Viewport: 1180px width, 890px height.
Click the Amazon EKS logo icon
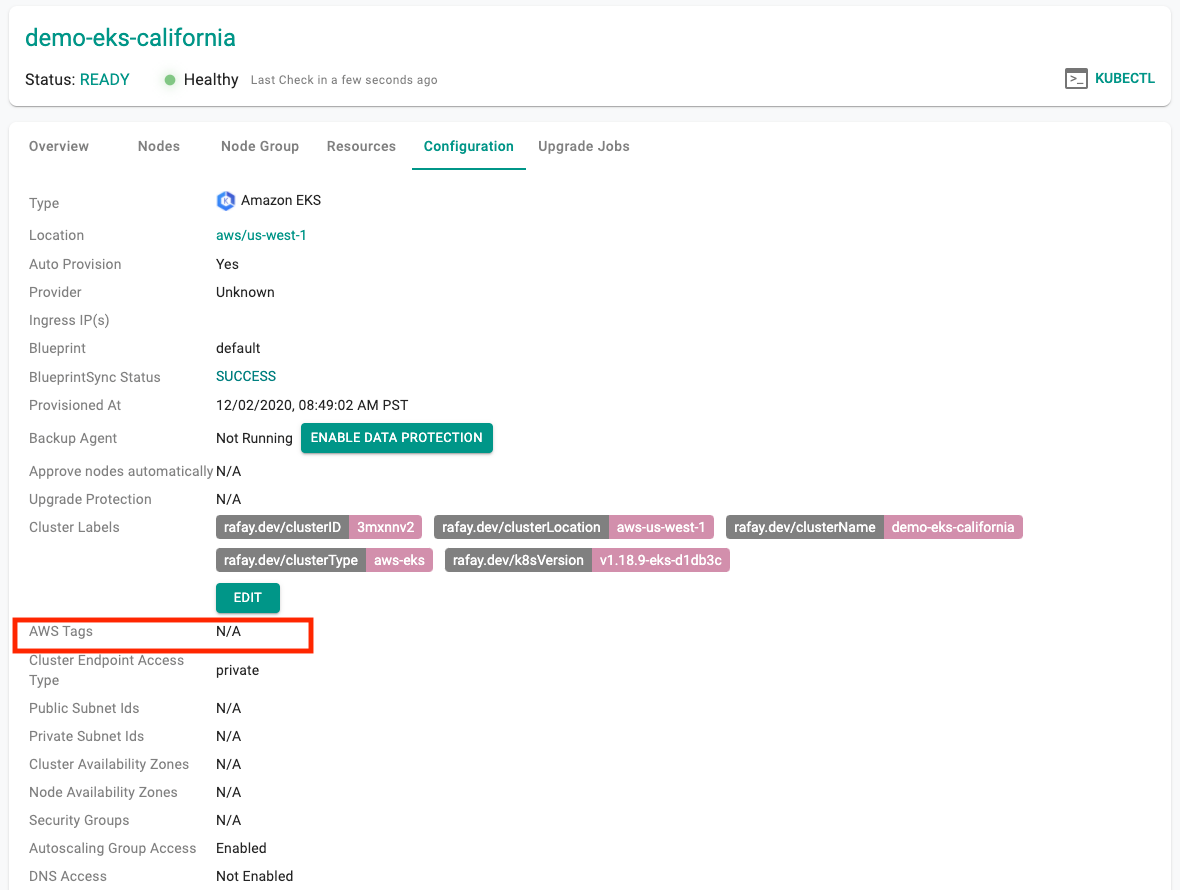(x=226, y=201)
